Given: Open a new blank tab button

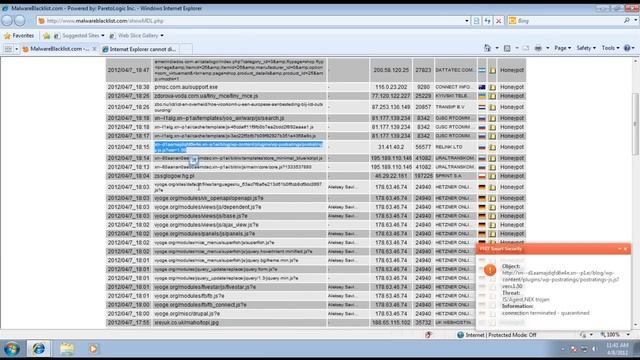Looking at the screenshot, I should tap(186, 49).
